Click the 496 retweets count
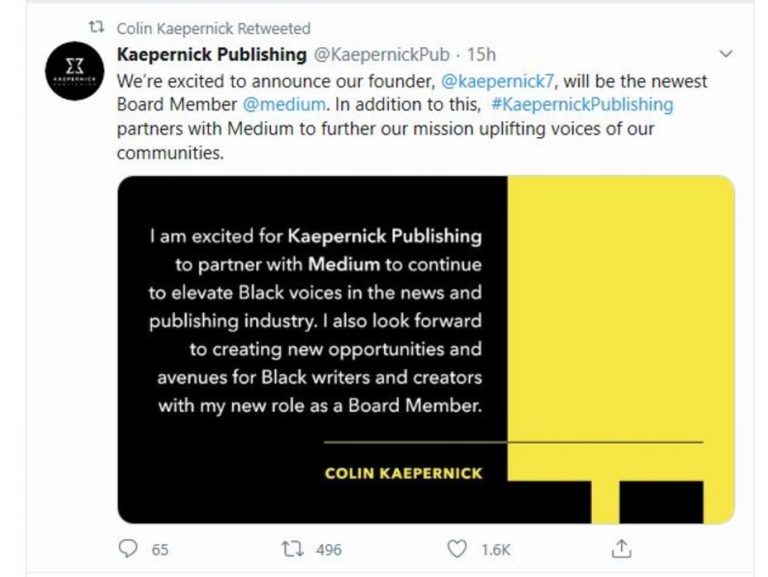 [x=328, y=549]
